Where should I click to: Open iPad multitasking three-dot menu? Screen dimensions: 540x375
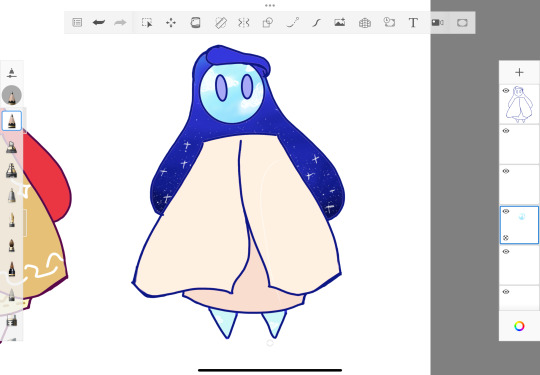click(x=270, y=6)
